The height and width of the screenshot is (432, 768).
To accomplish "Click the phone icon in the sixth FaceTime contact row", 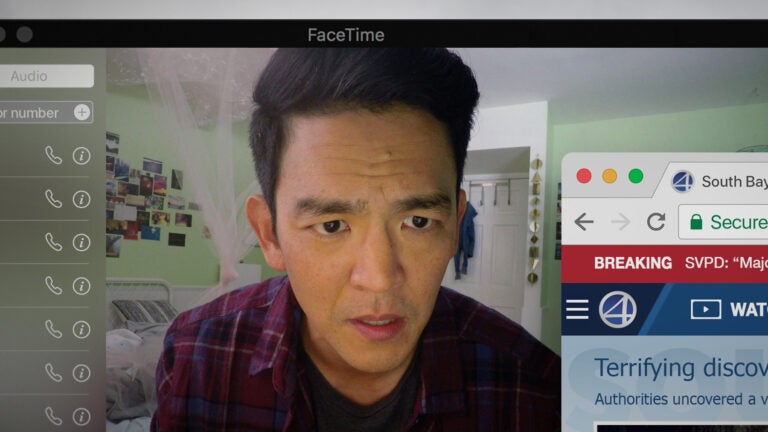I will pos(53,373).
